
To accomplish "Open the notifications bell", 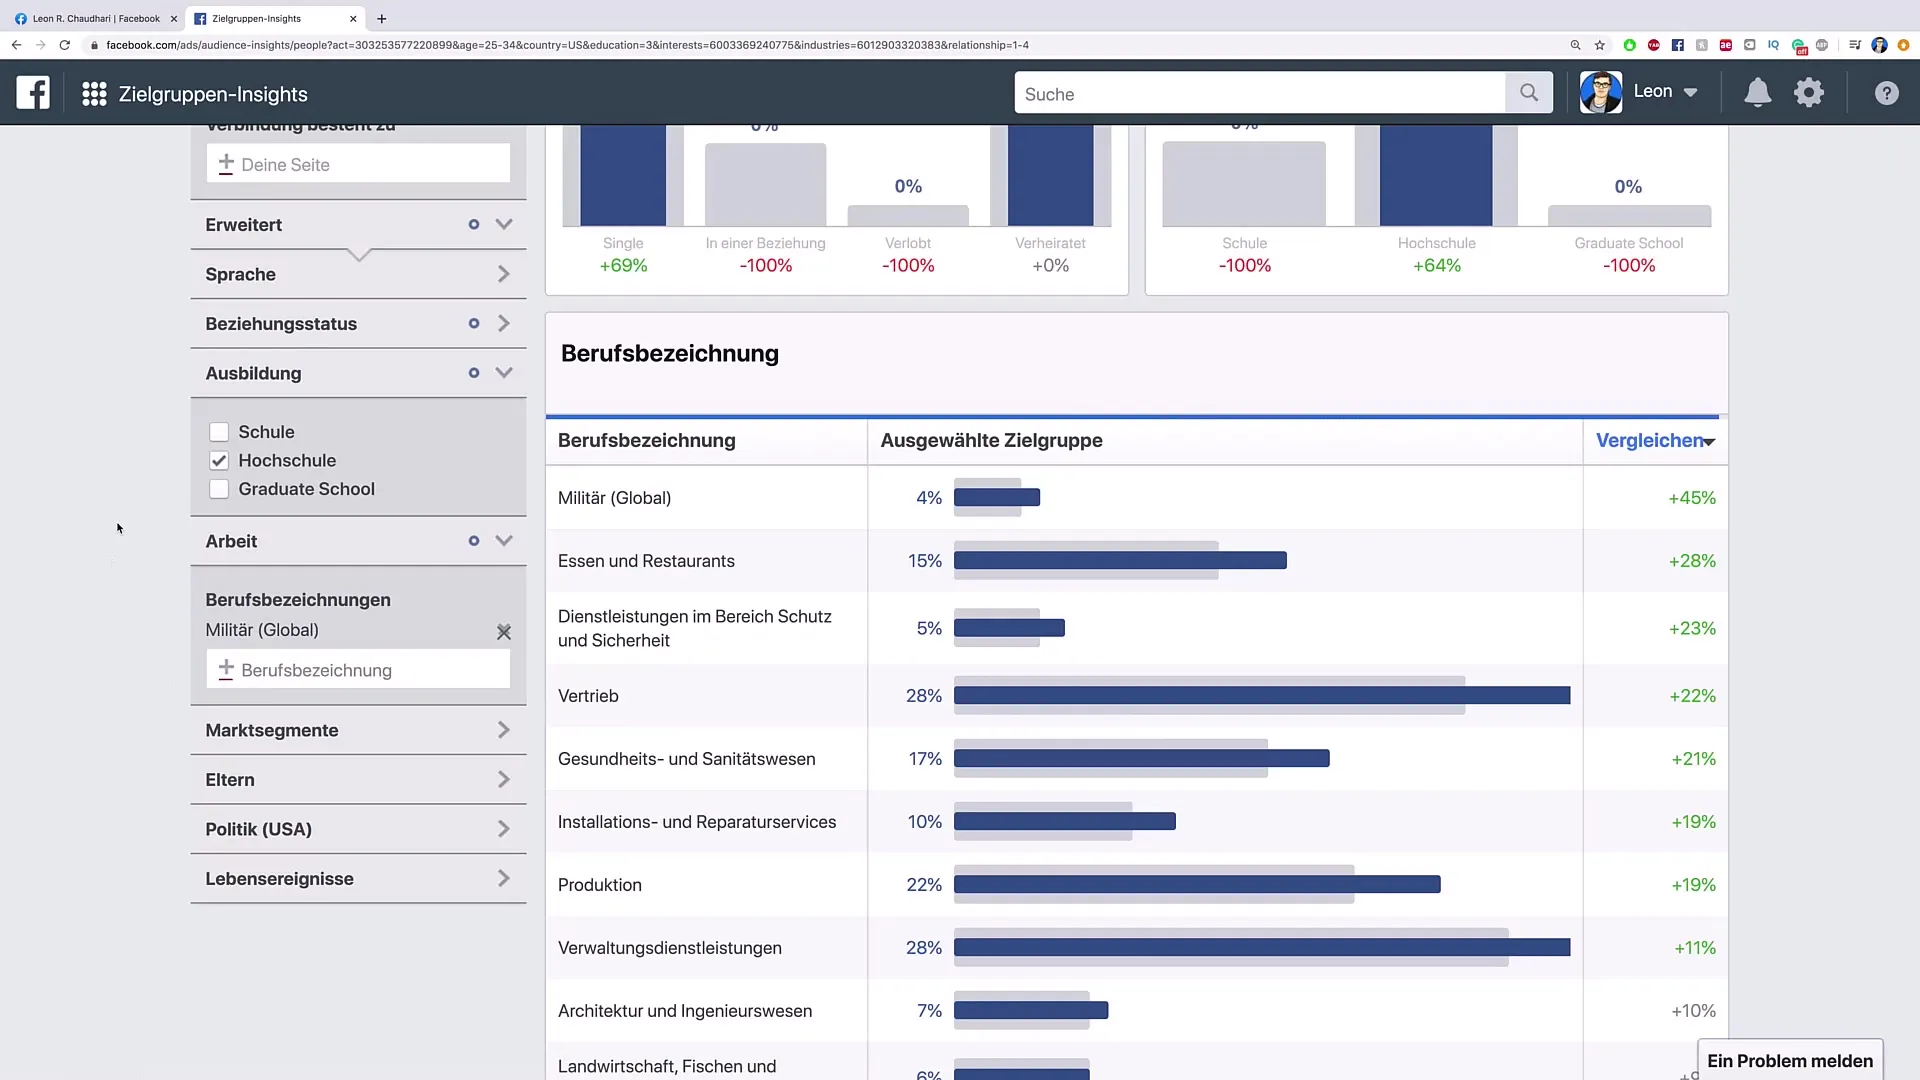I will click(1757, 93).
